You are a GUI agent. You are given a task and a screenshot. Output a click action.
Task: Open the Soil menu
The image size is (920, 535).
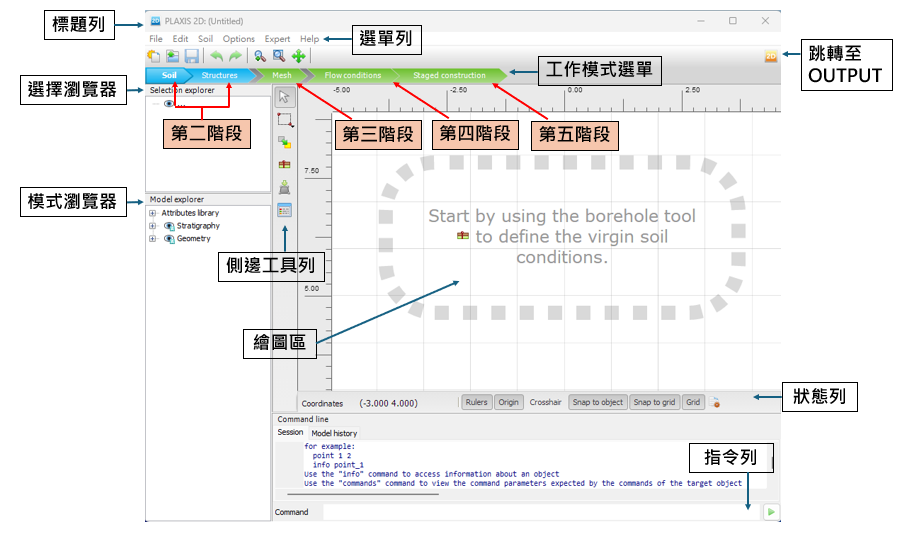(205, 39)
